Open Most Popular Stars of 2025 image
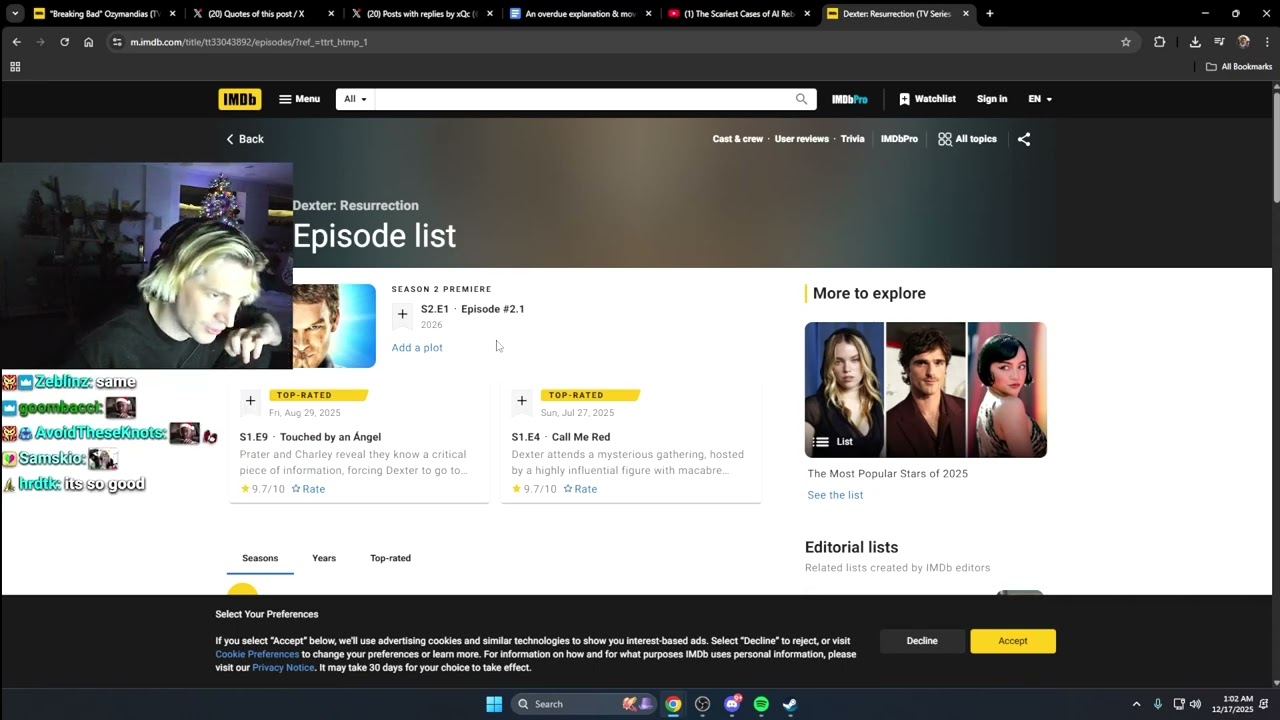This screenshot has height=720, width=1280. 926,390
